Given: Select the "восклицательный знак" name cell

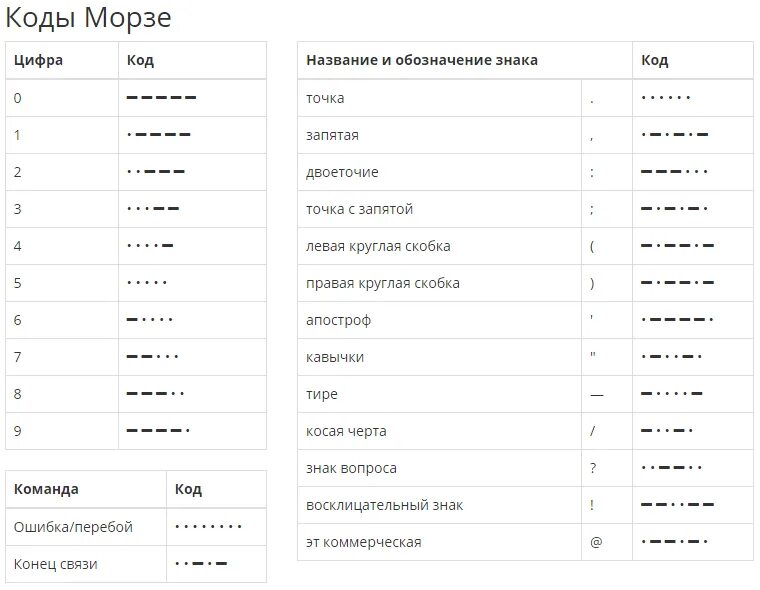Looking at the screenshot, I should pos(384,505).
